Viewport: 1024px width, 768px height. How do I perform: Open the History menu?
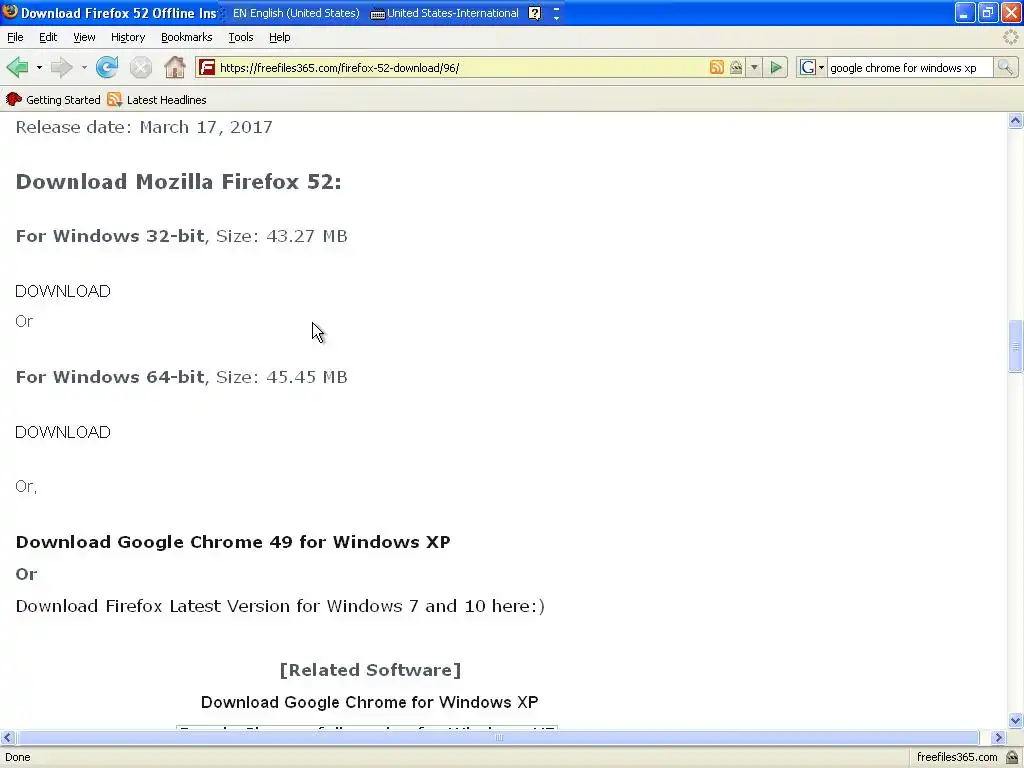(127, 37)
